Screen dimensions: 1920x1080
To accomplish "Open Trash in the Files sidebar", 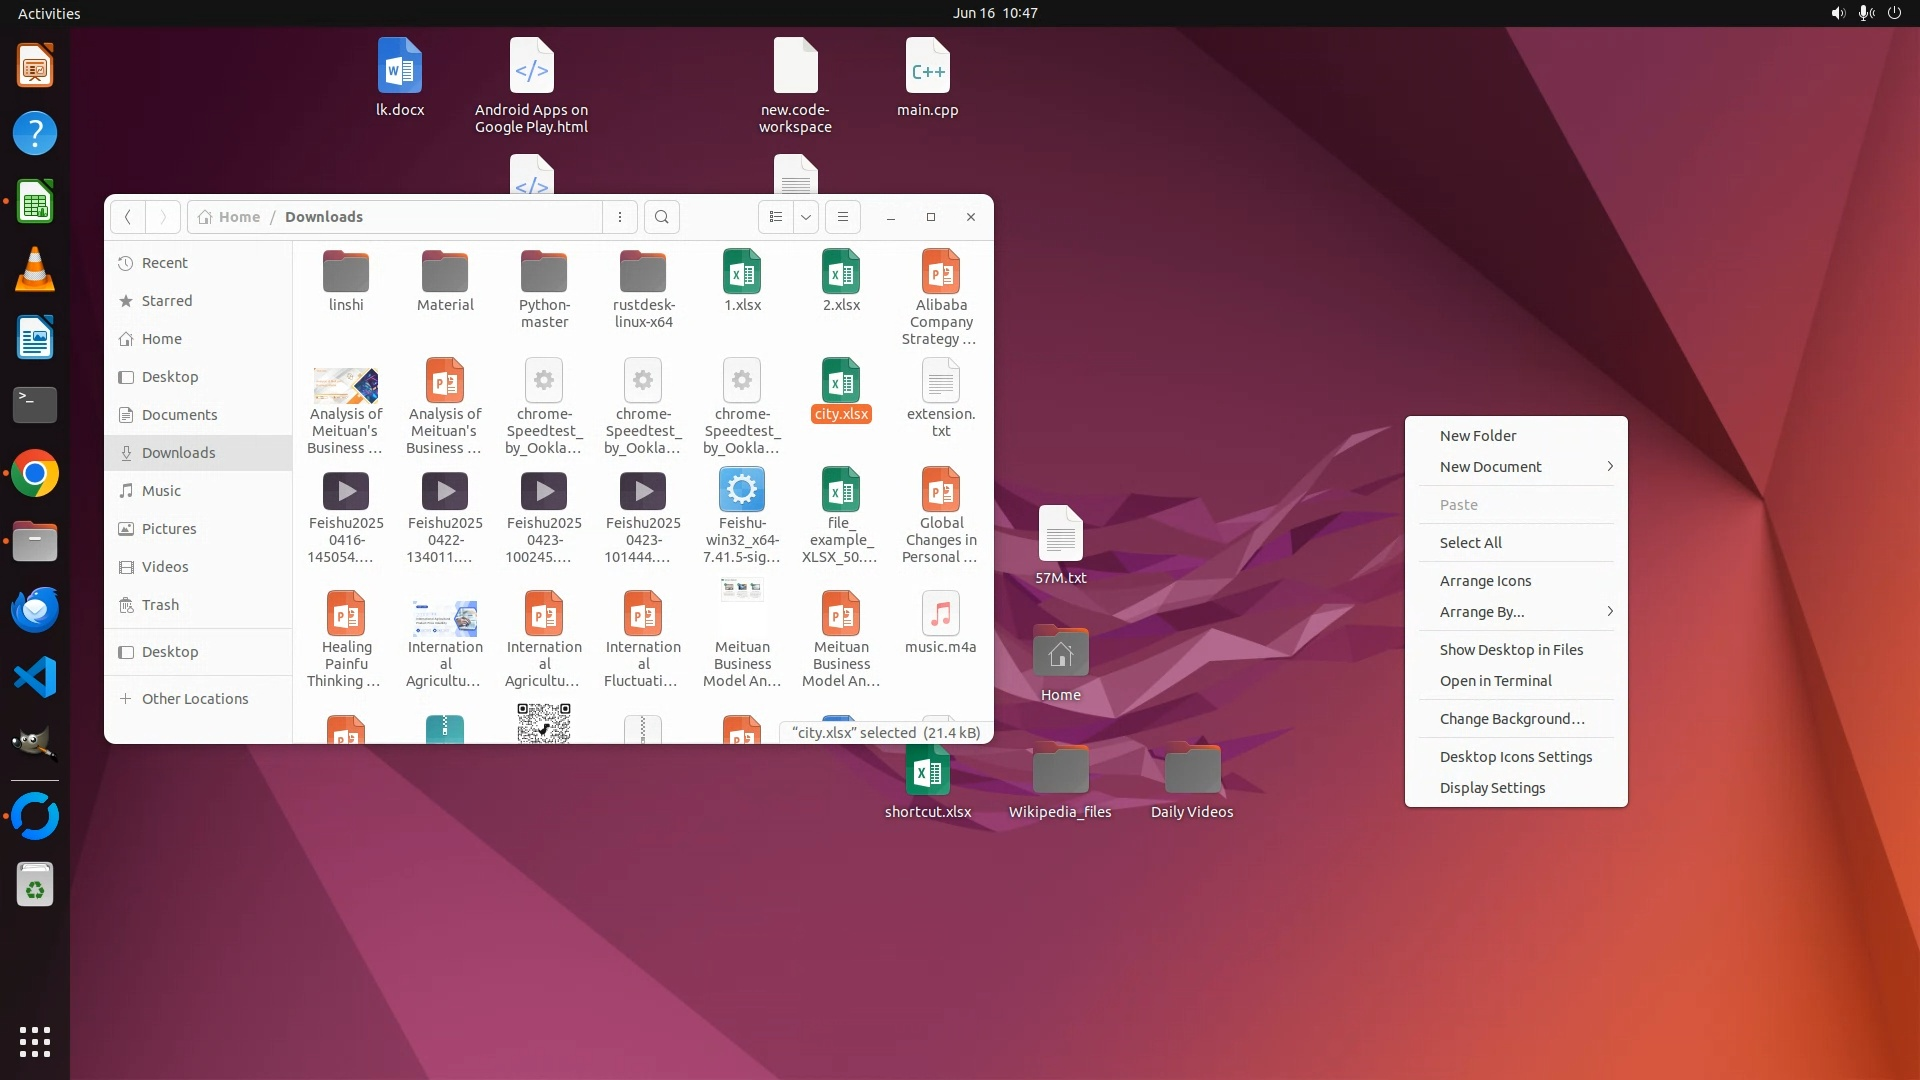I will pos(160,605).
